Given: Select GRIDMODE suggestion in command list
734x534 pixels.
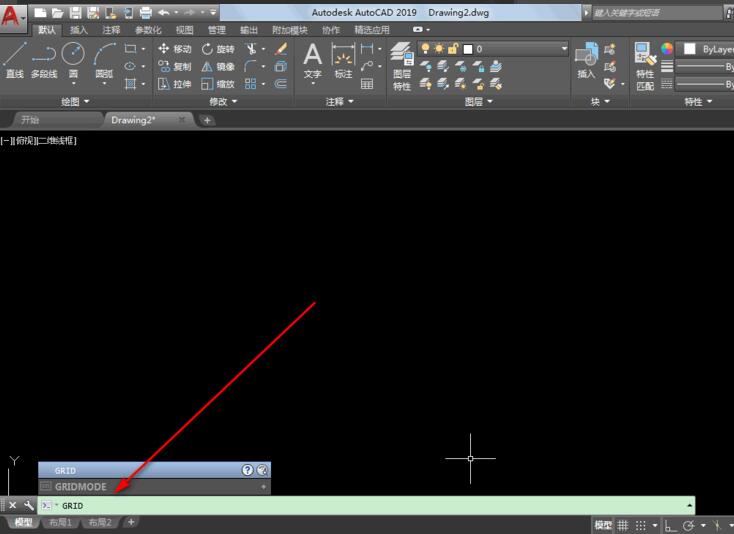Looking at the screenshot, I should click(154, 487).
